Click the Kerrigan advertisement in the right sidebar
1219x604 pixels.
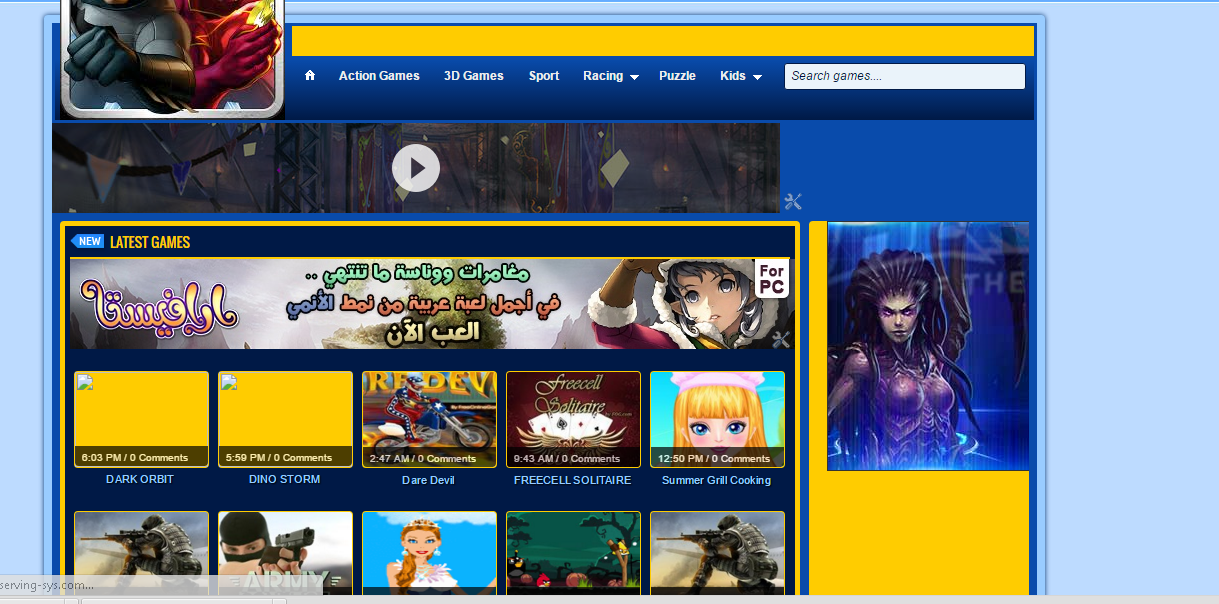pos(927,345)
